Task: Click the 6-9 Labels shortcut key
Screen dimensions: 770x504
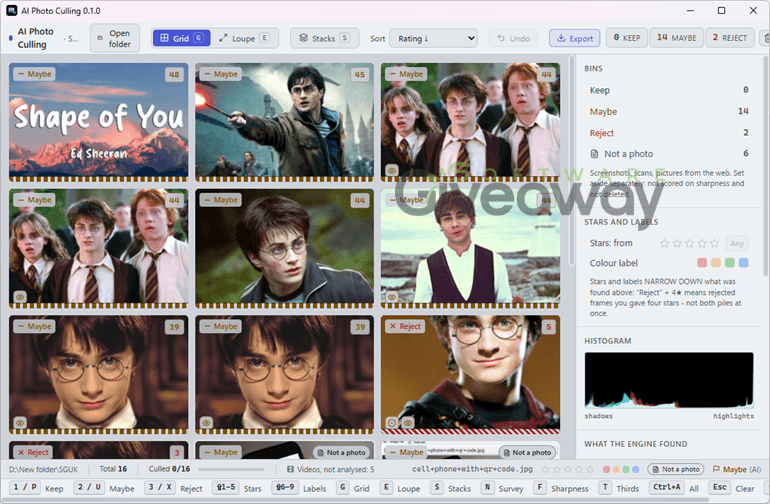Action: point(285,488)
